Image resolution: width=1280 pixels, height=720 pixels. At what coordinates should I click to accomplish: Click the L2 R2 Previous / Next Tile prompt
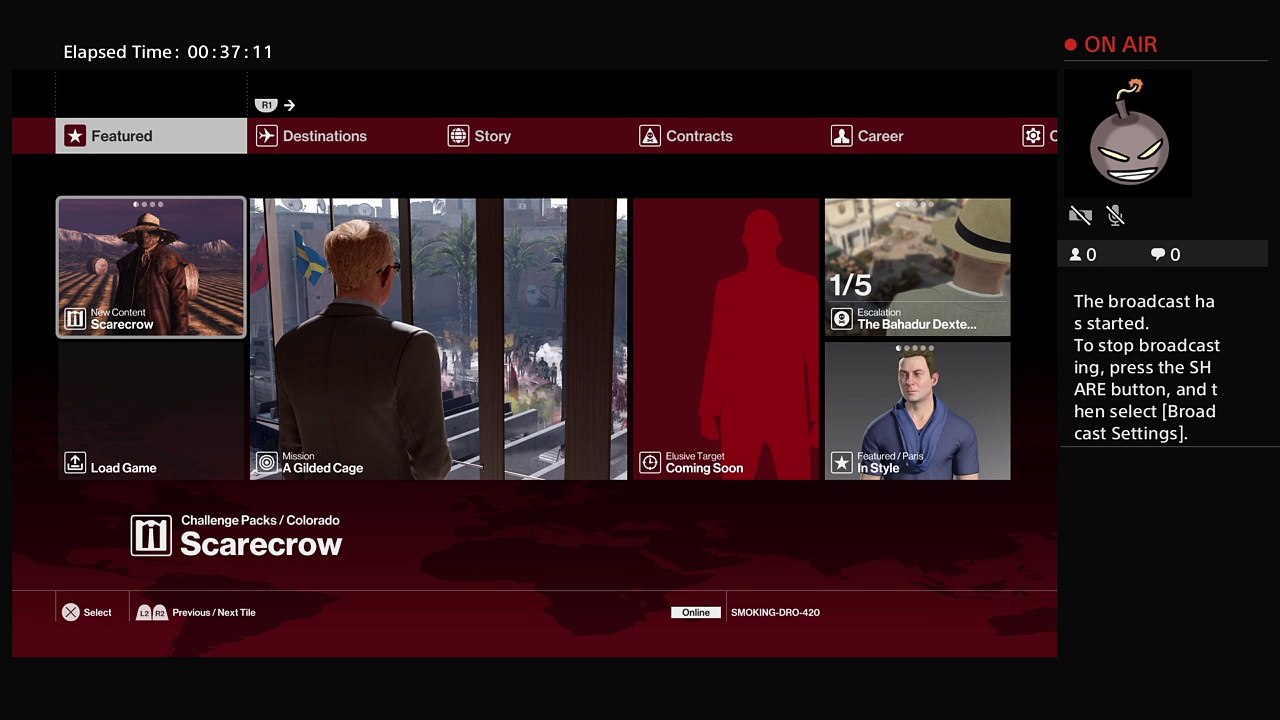(x=196, y=612)
